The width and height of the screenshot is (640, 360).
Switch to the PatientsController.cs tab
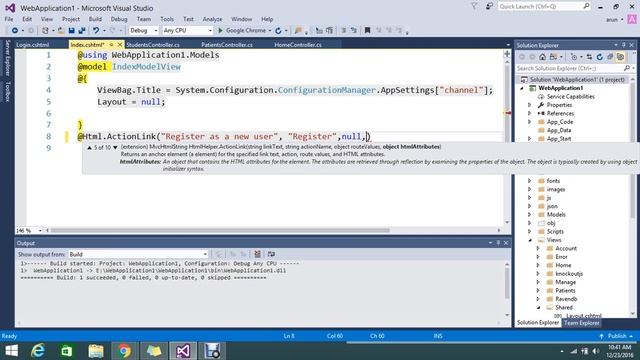pos(227,45)
